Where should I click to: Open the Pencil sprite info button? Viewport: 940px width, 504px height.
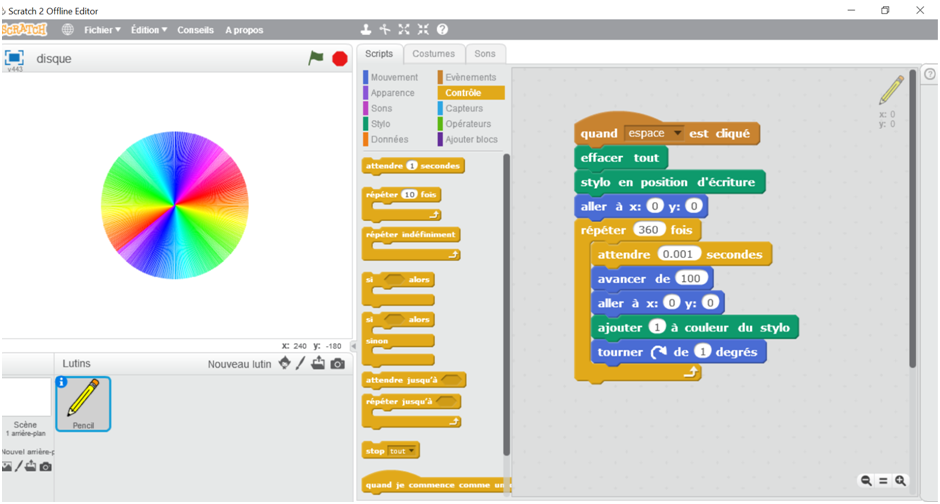coord(63,382)
